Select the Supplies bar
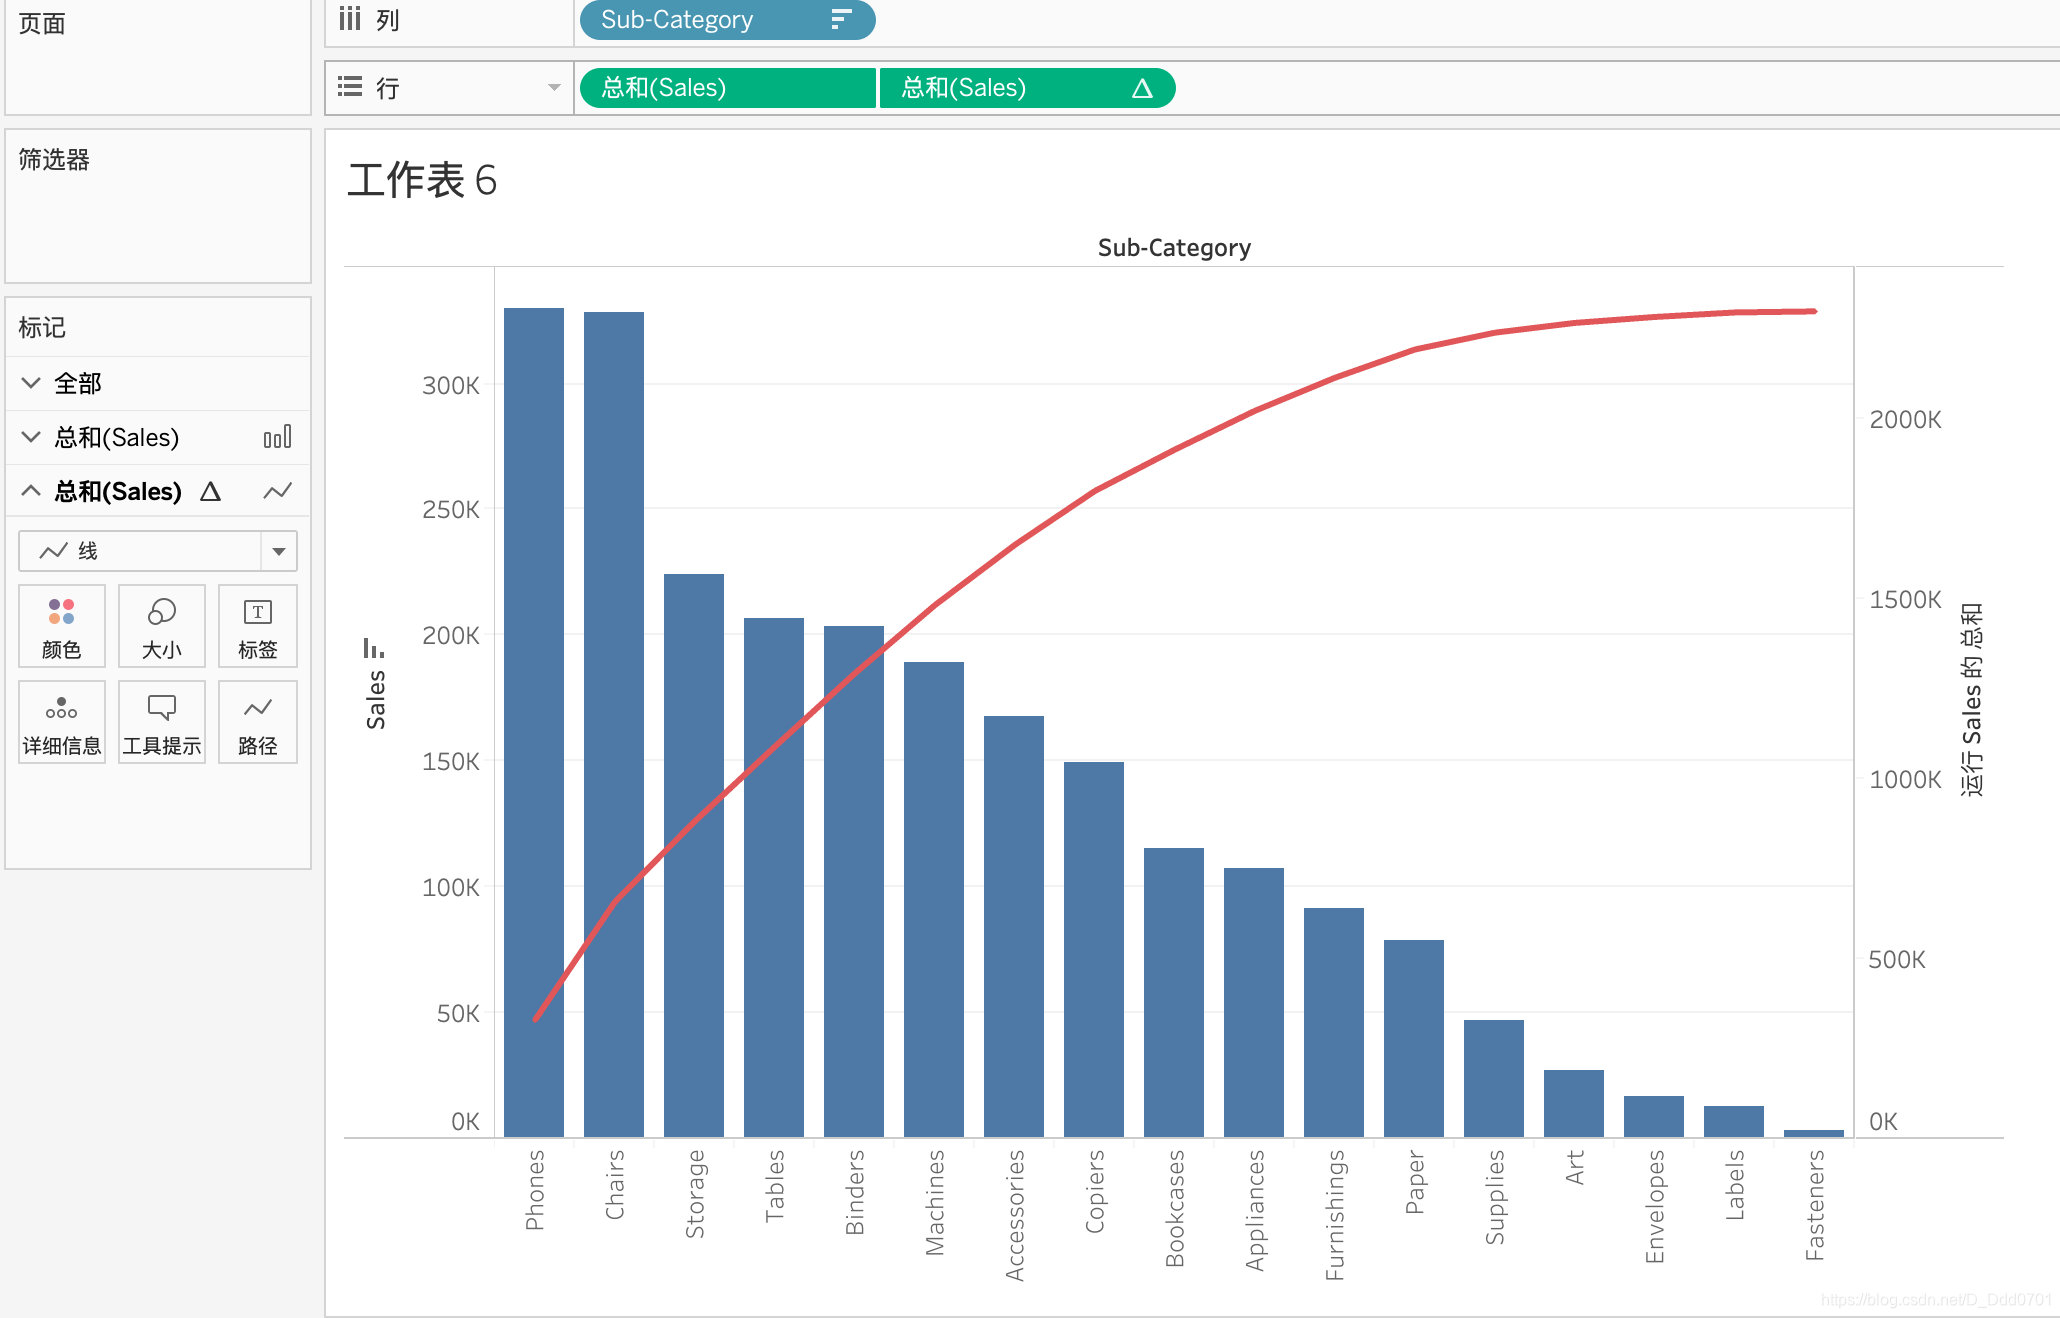 click(1494, 1078)
